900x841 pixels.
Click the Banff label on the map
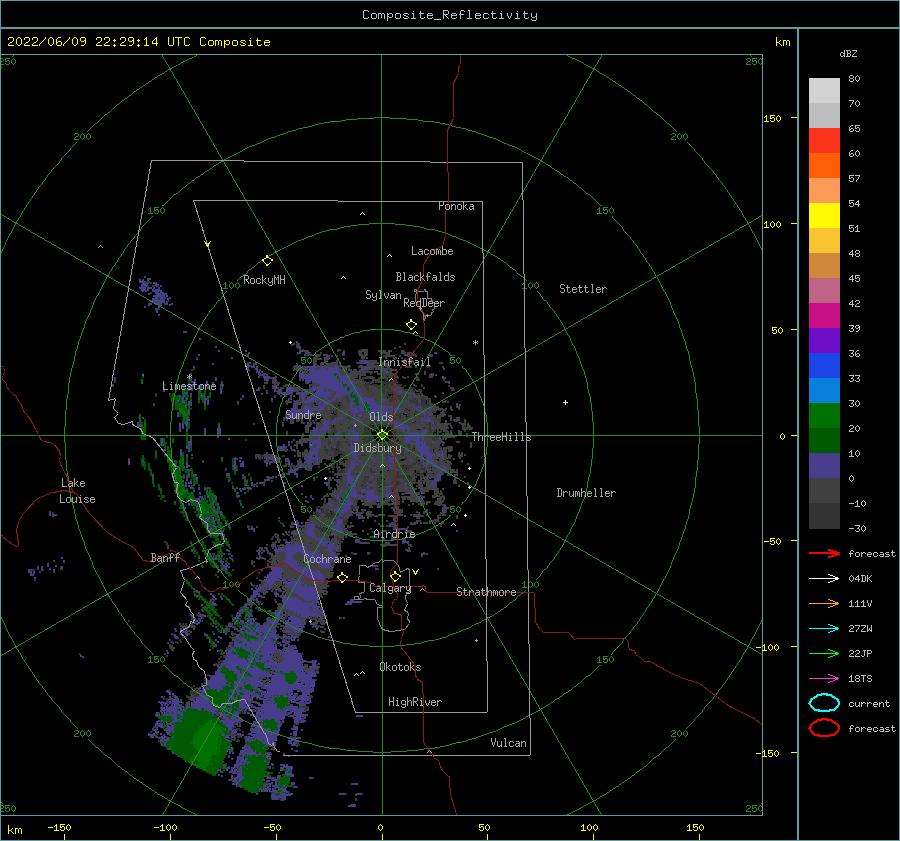click(x=165, y=557)
